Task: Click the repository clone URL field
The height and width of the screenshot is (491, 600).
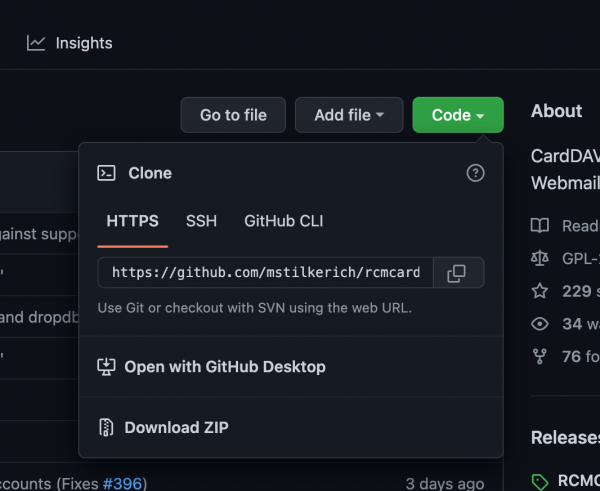Action: coord(266,272)
